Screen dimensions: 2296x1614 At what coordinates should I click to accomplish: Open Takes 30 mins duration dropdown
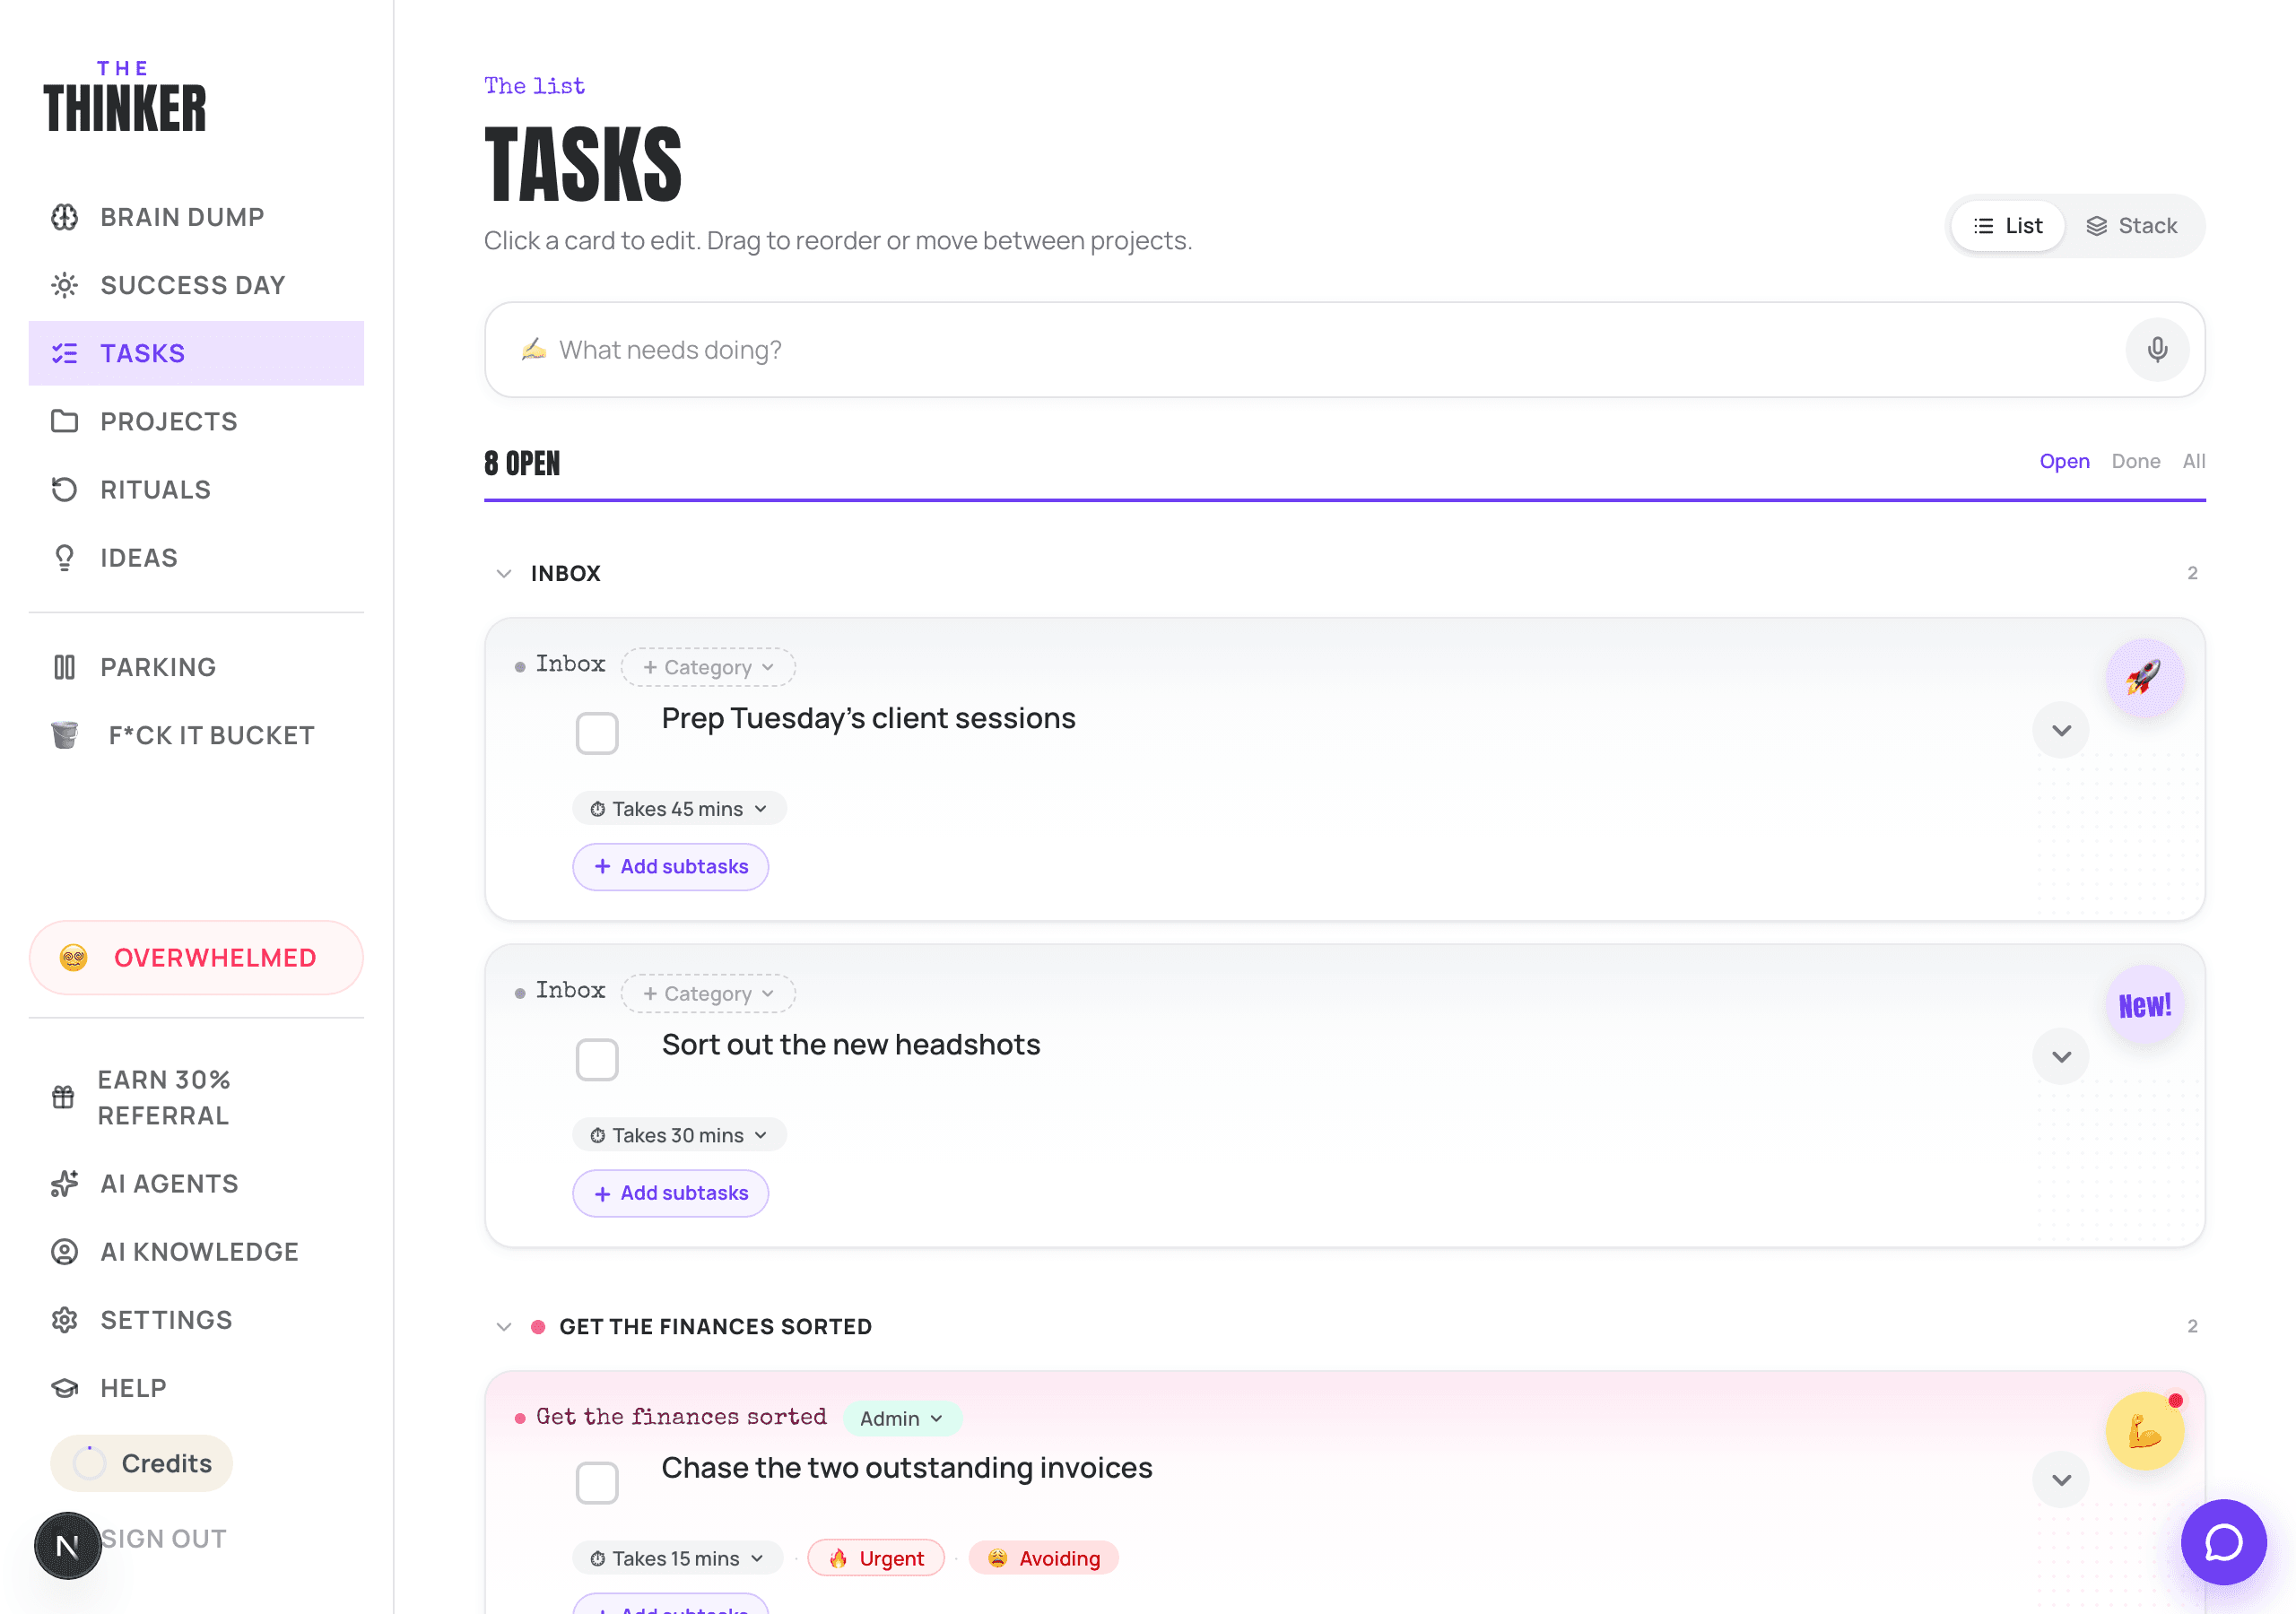[679, 1134]
